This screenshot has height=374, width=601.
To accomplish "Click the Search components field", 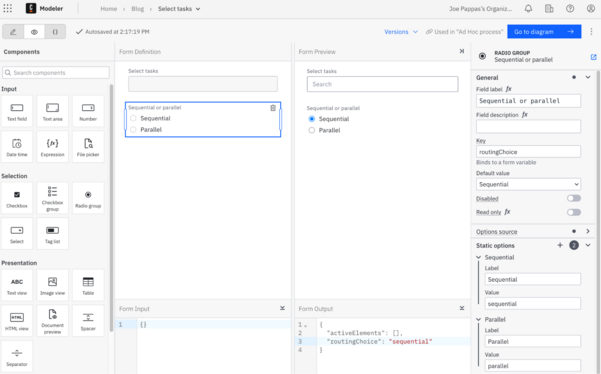I will pos(56,72).
